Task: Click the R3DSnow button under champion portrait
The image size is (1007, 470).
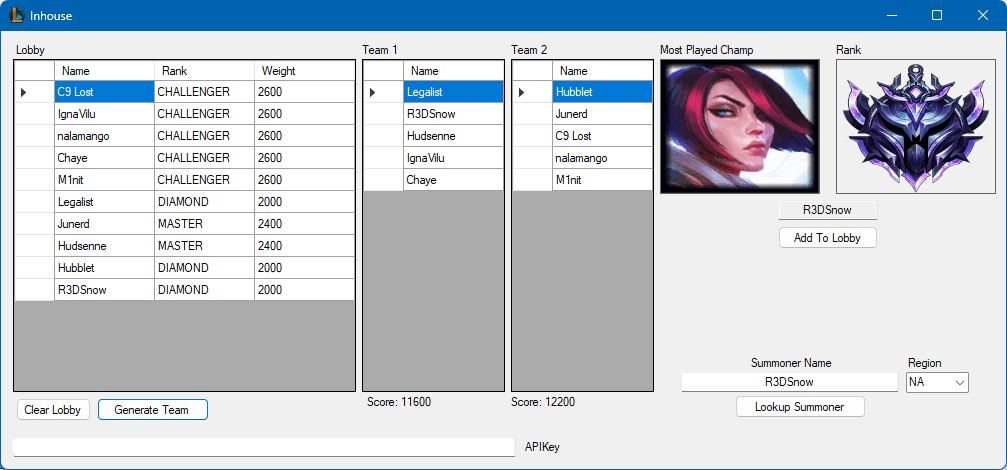Action: pyautogui.click(x=827, y=210)
